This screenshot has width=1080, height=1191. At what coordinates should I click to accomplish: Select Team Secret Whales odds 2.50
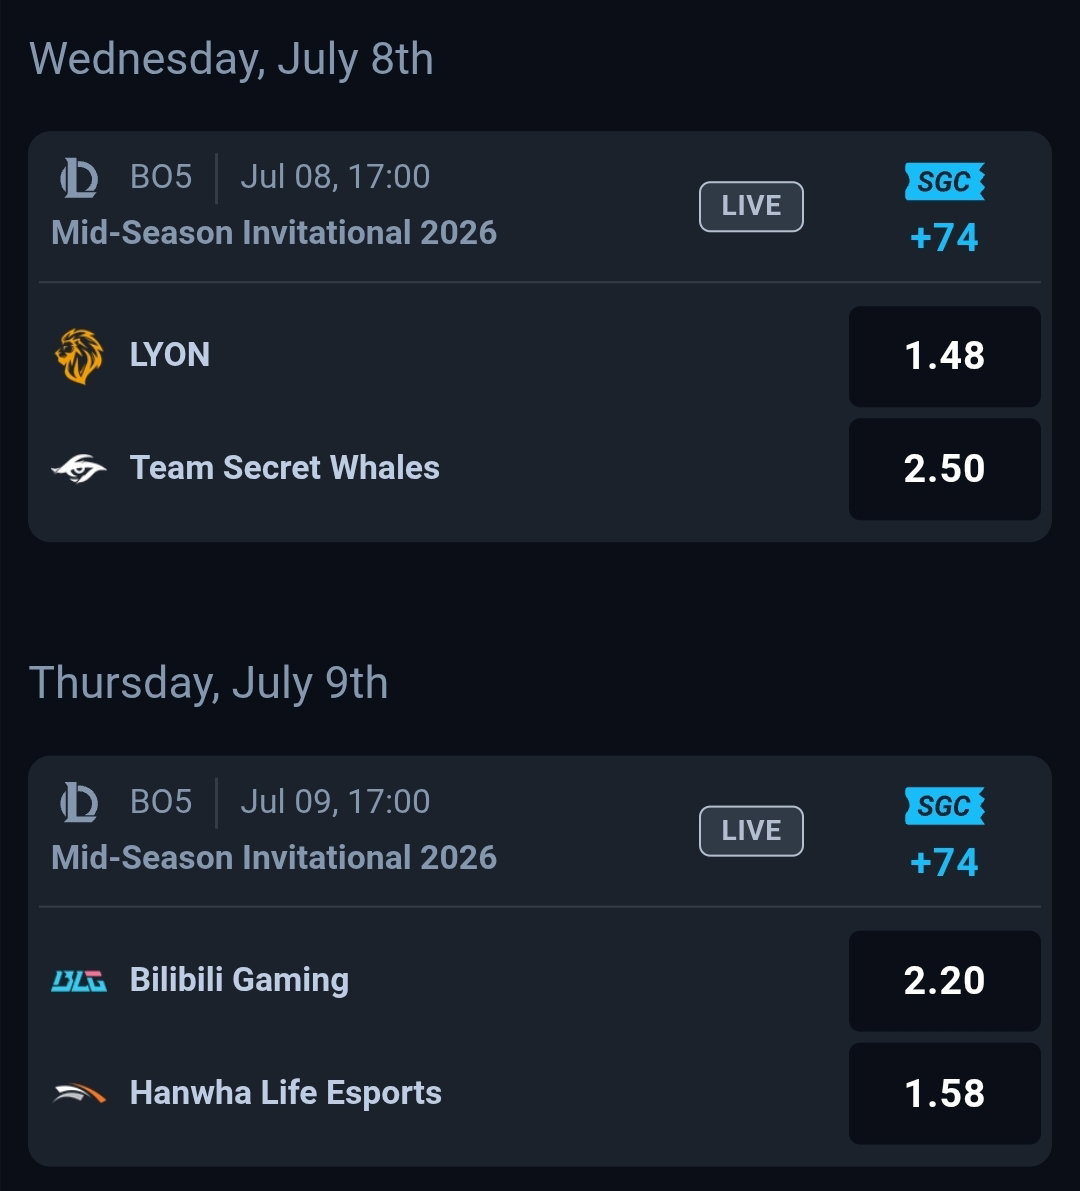click(944, 469)
